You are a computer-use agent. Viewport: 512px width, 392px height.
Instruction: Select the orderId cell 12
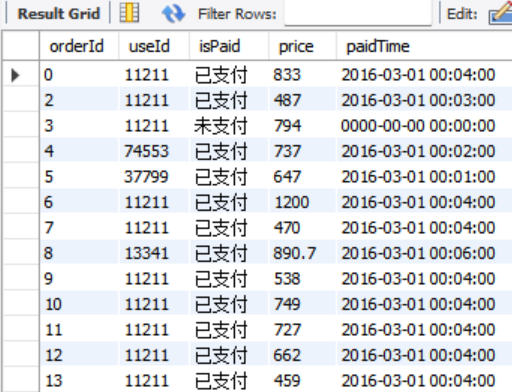(x=79, y=355)
